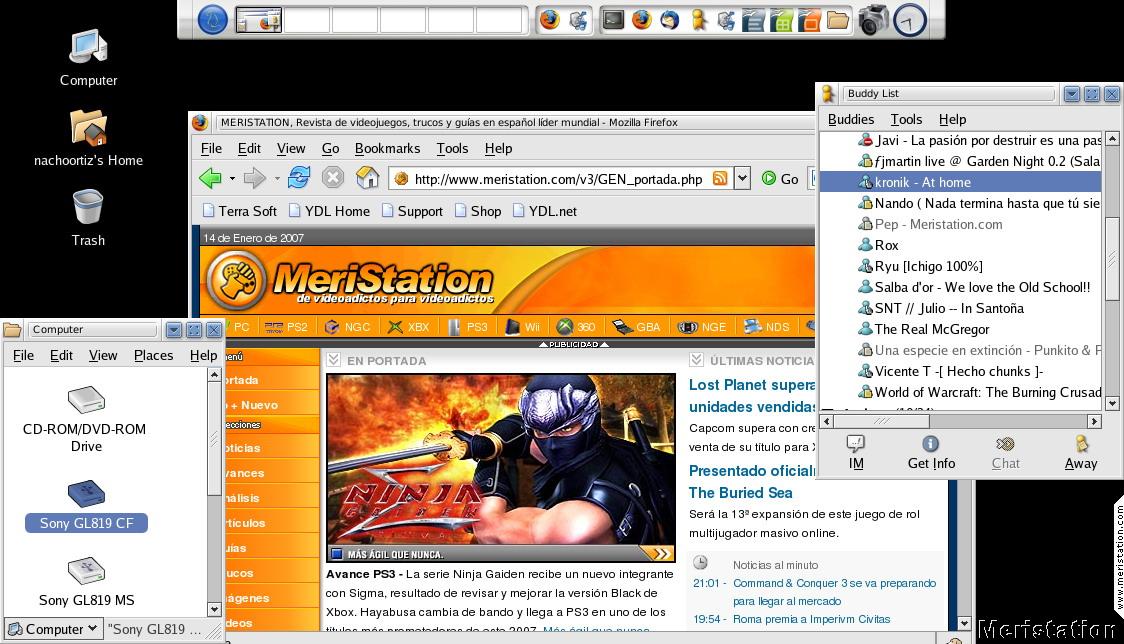Launch the terminal from the top panel
Viewport: 1124px width, 644px height.
(614, 19)
